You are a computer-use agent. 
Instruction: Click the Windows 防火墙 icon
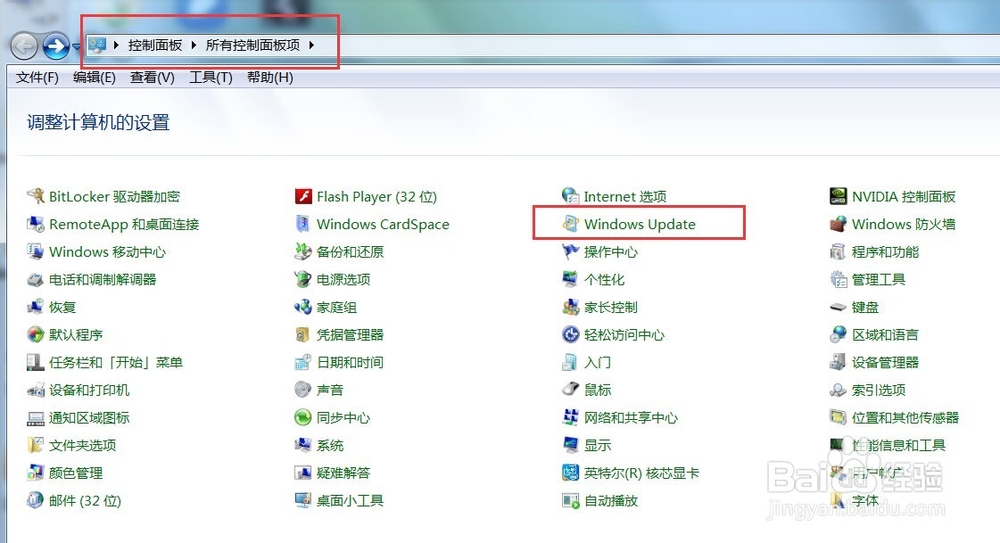(838, 224)
